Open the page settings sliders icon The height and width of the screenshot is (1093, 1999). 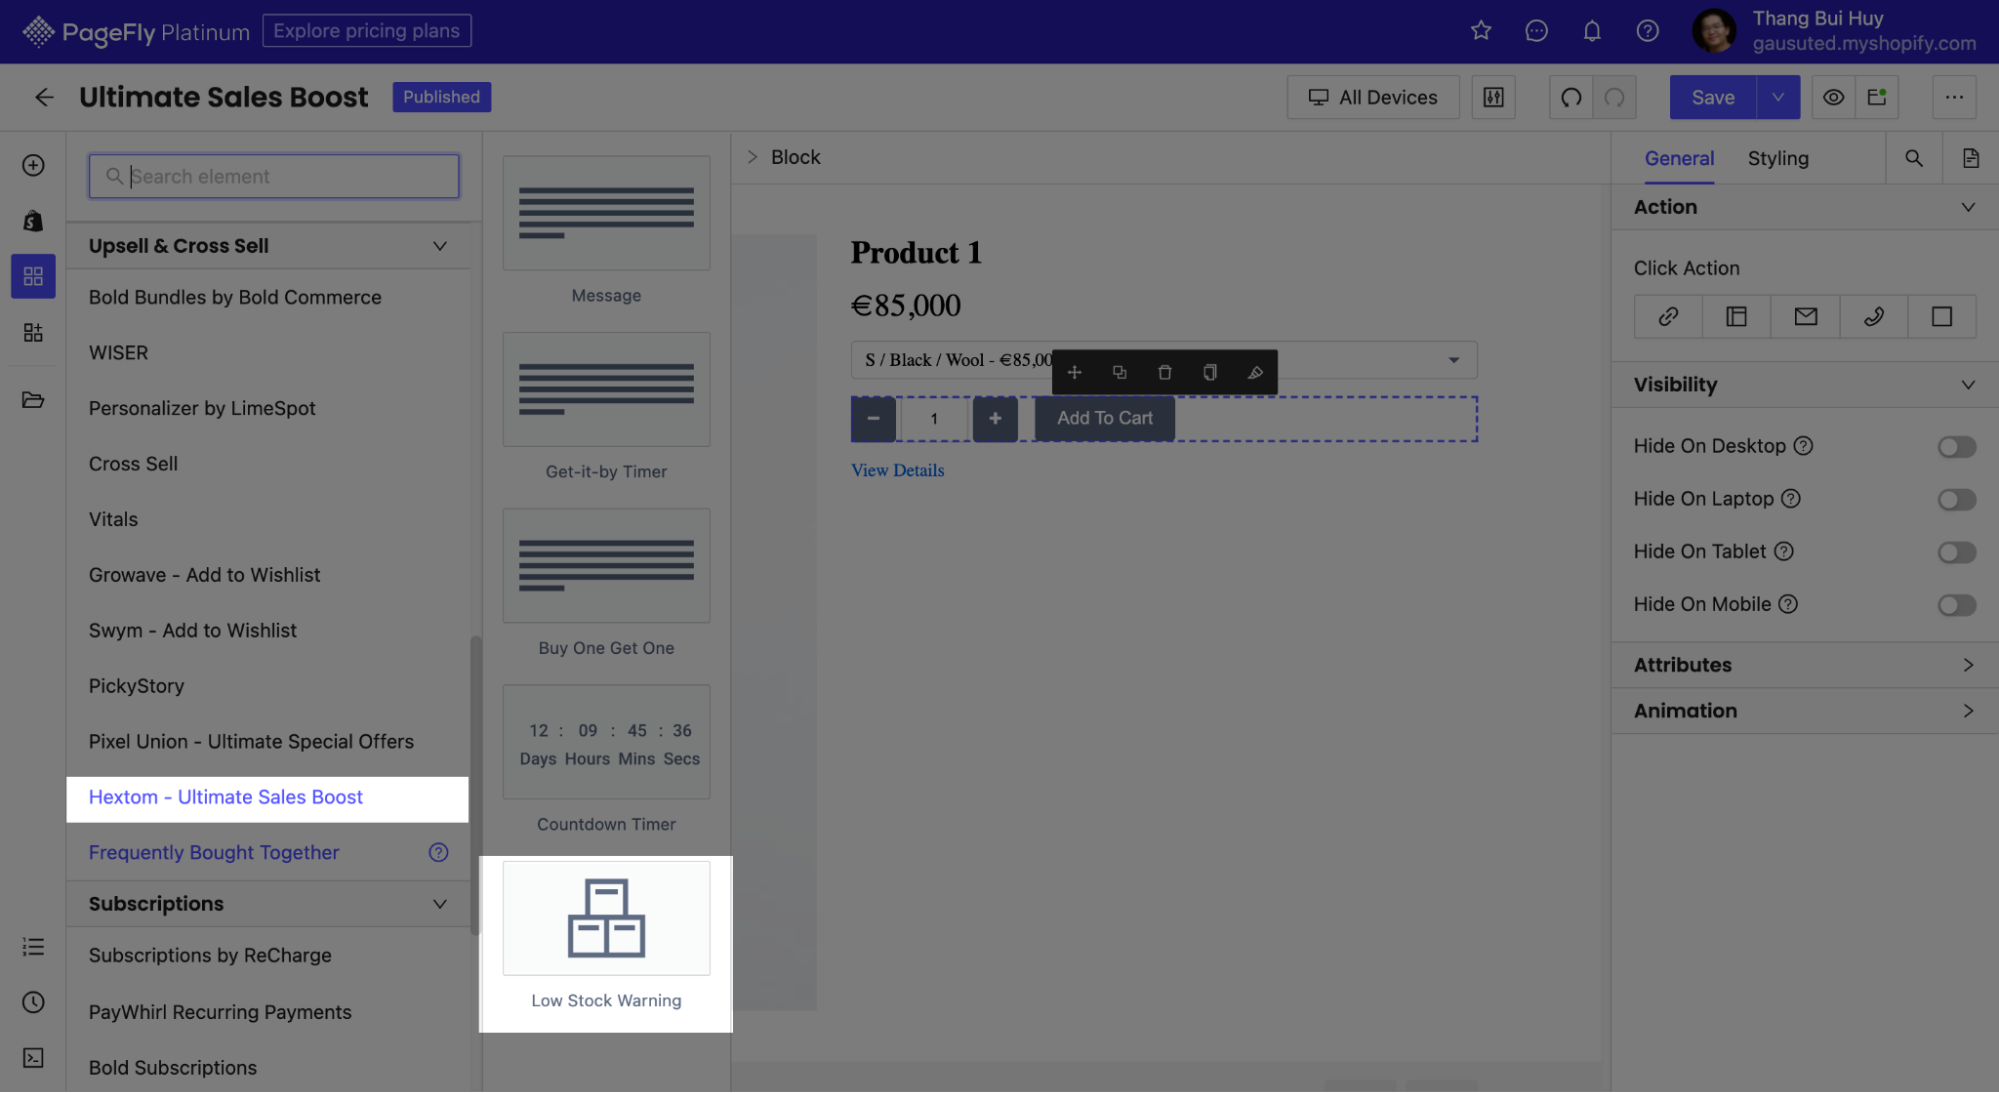point(1493,97)
